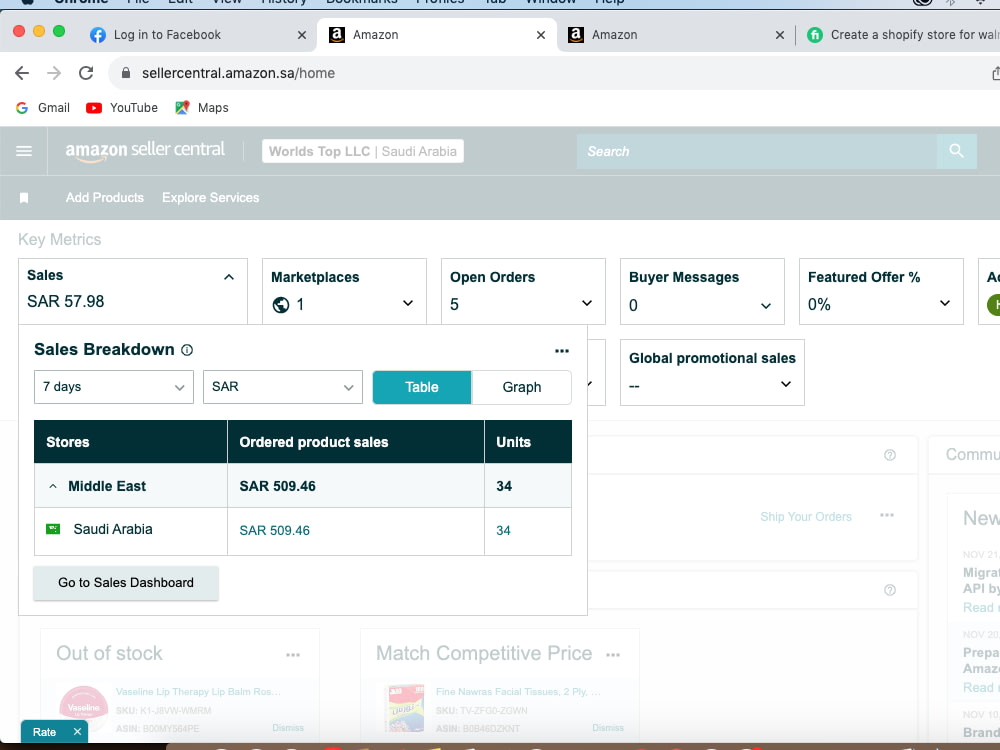Open Fine Nawras Facial Tissues link
This screenshot has height=750, width=1000.
tap(518, 692)
